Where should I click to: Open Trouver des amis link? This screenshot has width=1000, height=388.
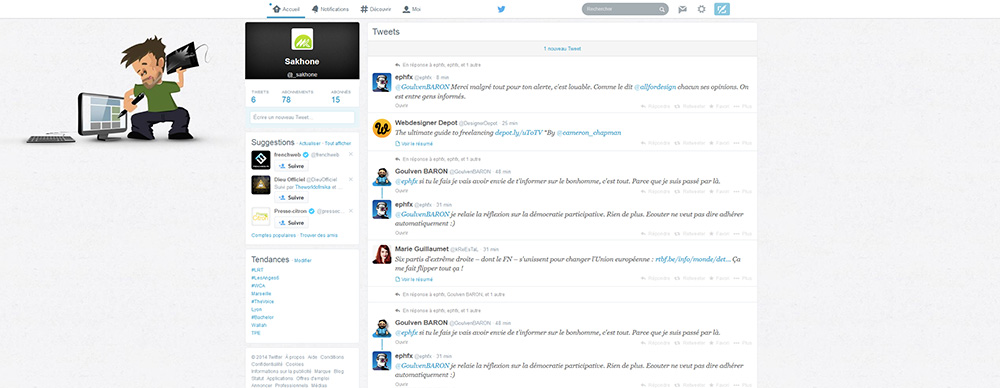(319, 235)
